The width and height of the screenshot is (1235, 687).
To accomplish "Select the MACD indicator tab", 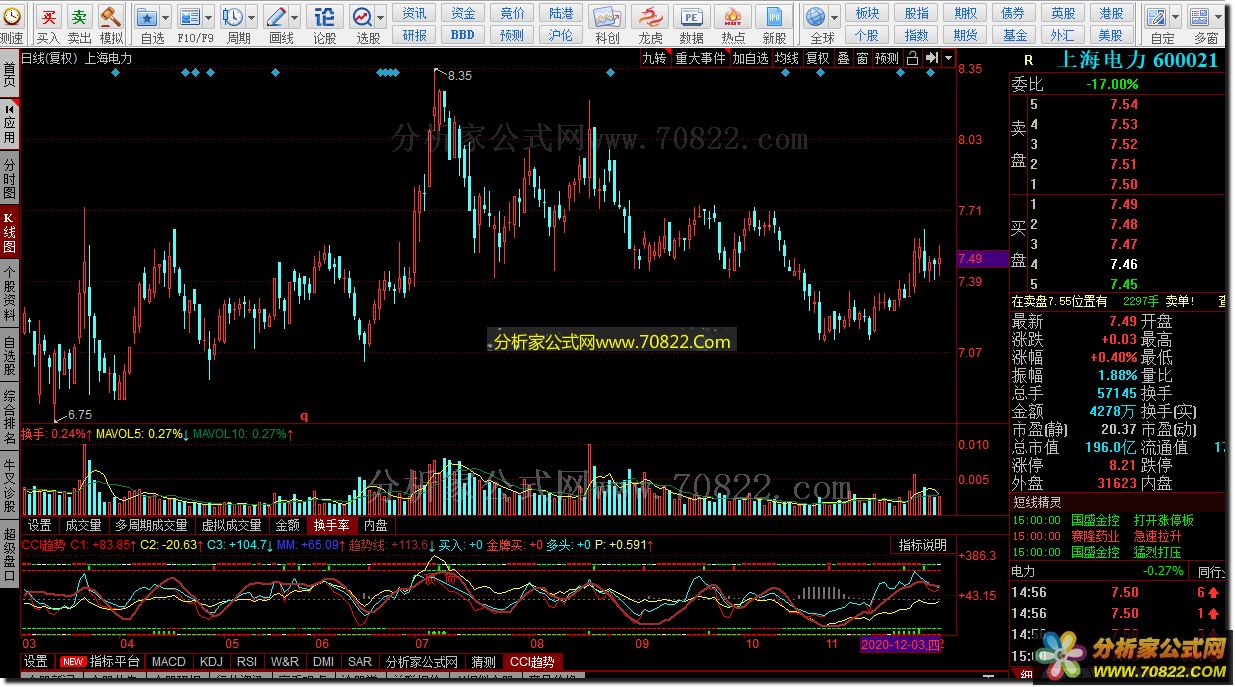I will click(169, 661).
